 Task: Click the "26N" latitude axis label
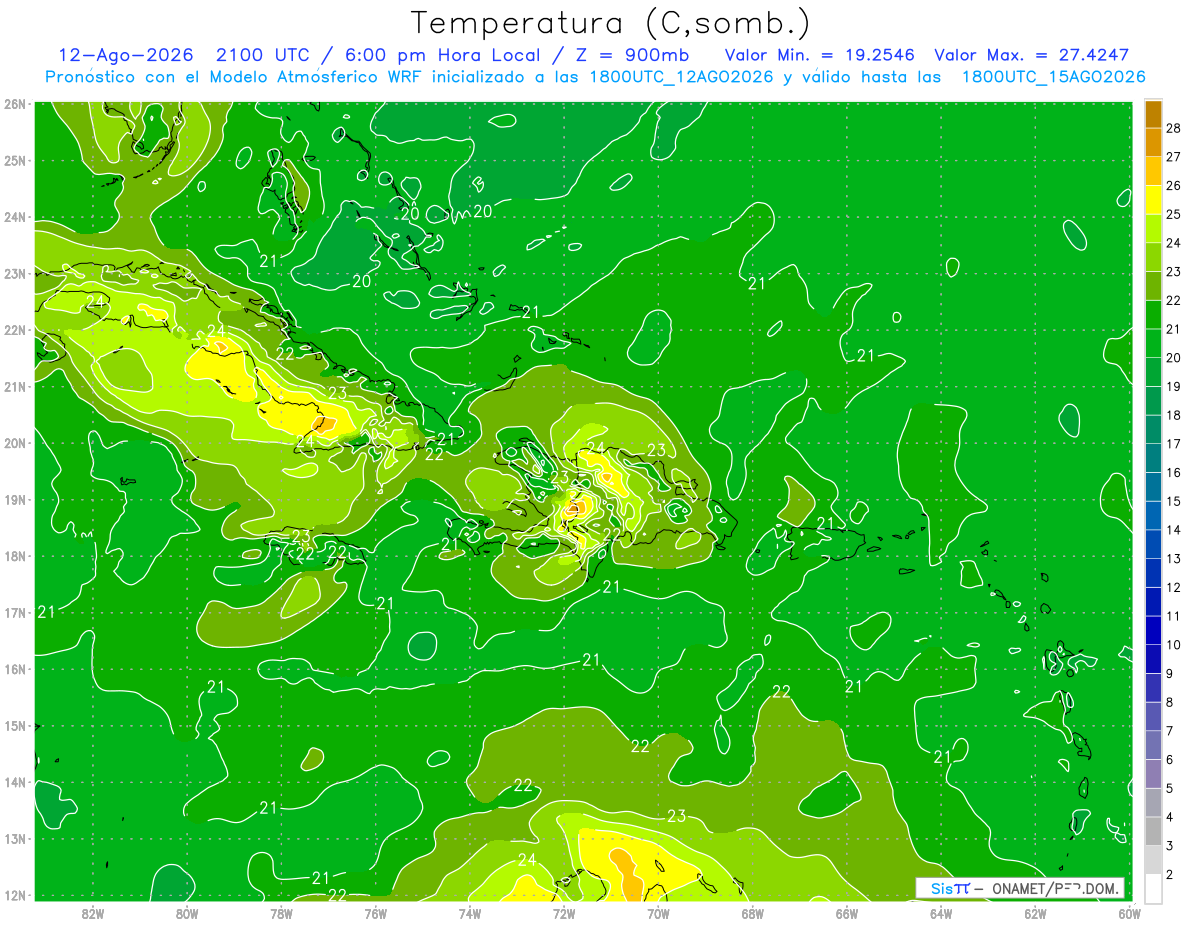(15, 104)
